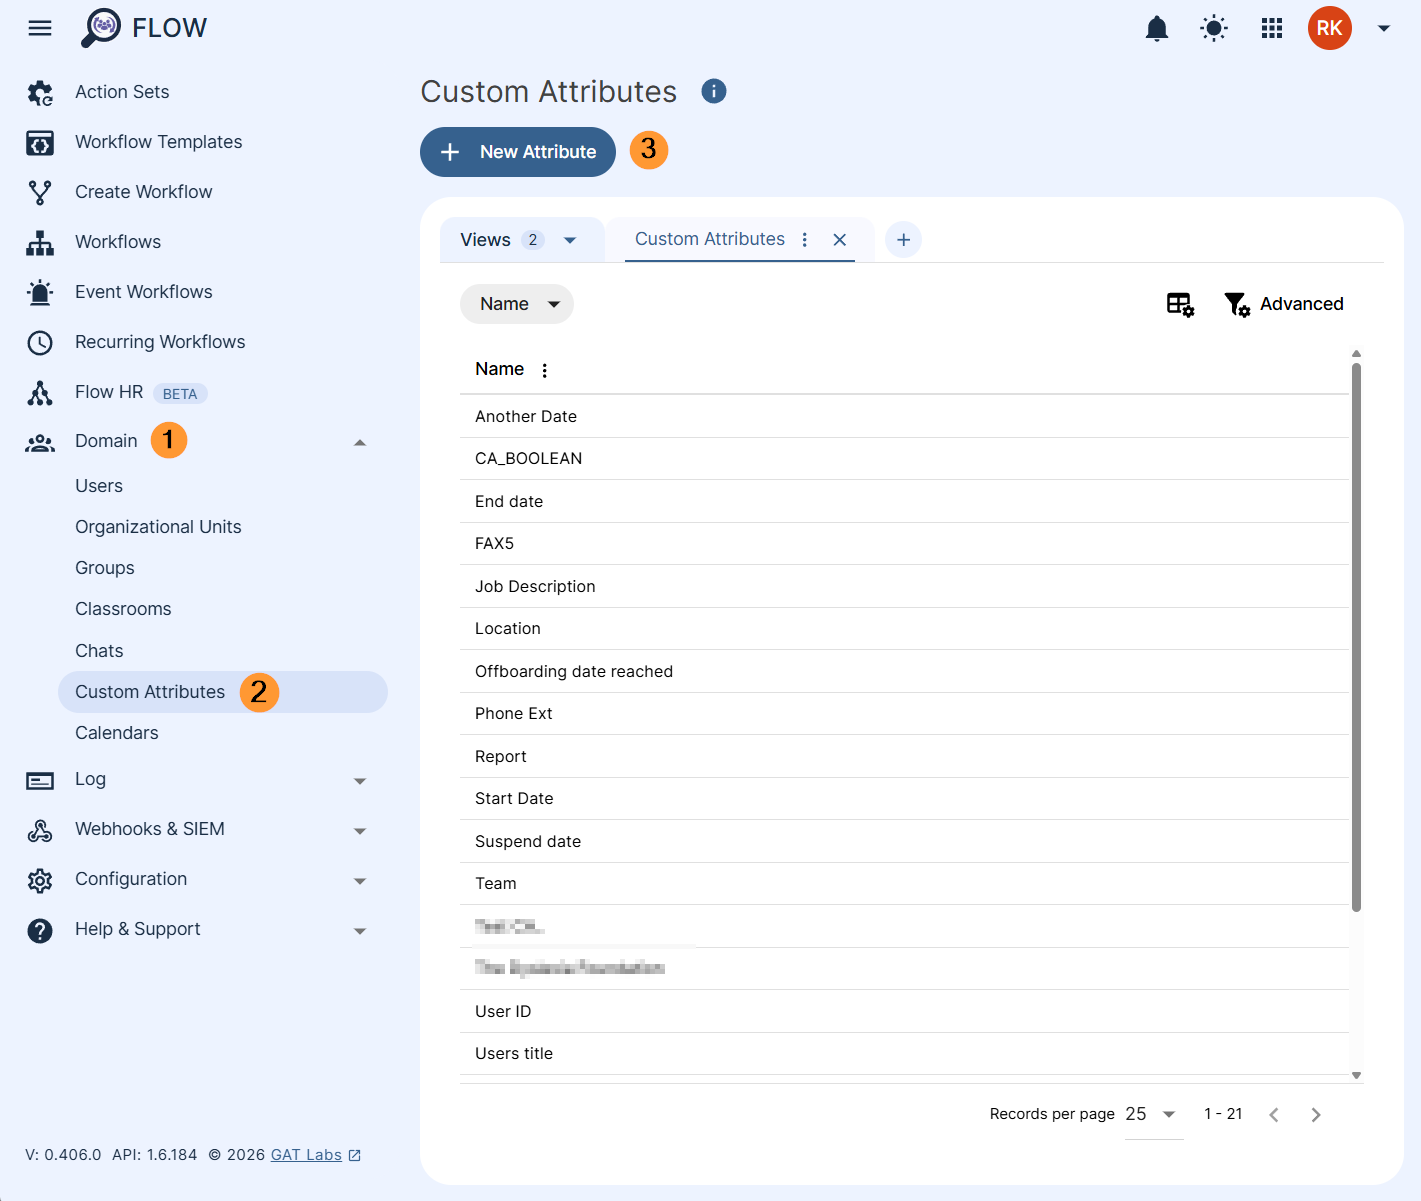Click the kebab menu on the Custom Attributes tab
Viewport: 1421px width, 1201px height.
pyautogui.click(x=804, y=239)
